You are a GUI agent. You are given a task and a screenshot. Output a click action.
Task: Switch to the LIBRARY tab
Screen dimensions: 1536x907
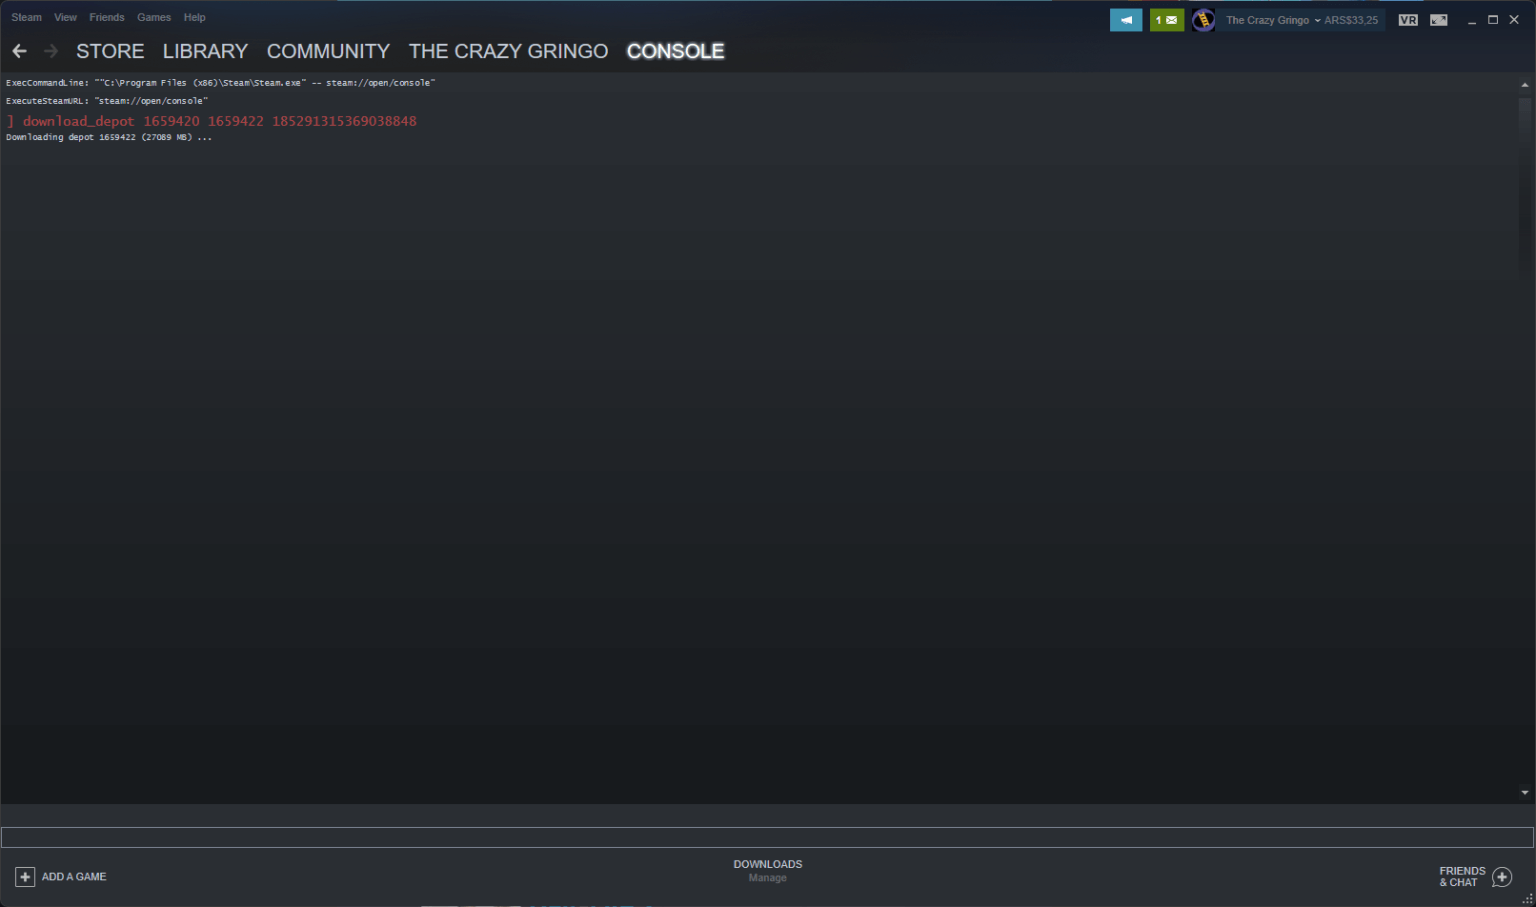coord(205,51)
